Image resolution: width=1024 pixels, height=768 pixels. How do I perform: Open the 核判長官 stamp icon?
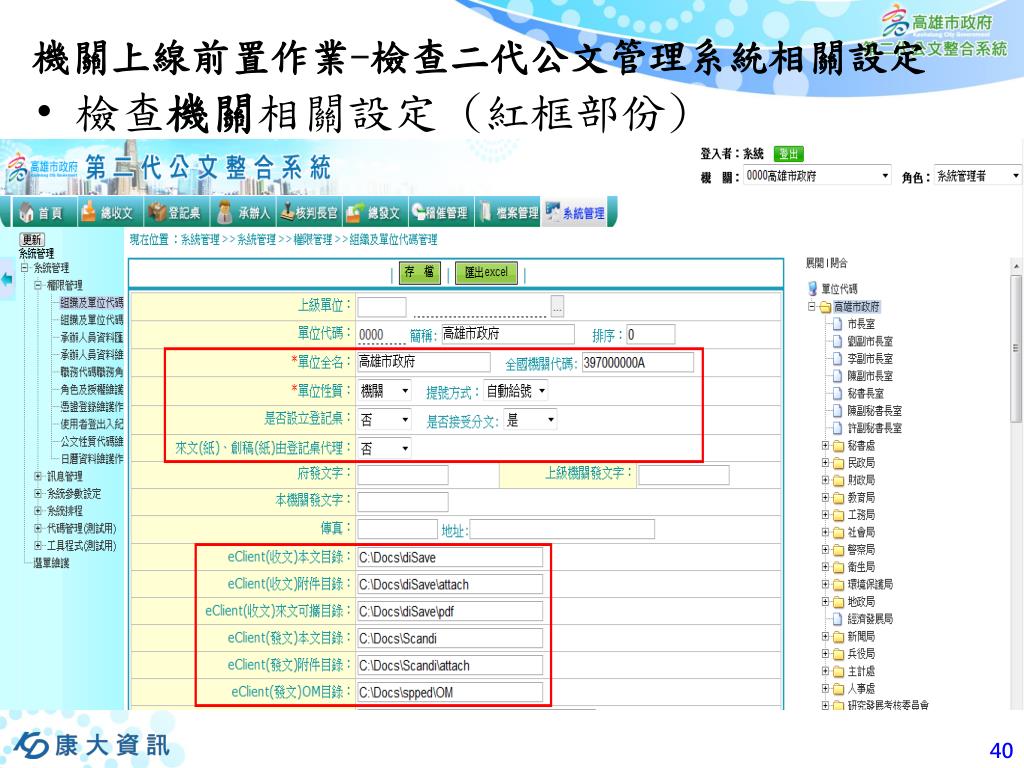[287, 212]
